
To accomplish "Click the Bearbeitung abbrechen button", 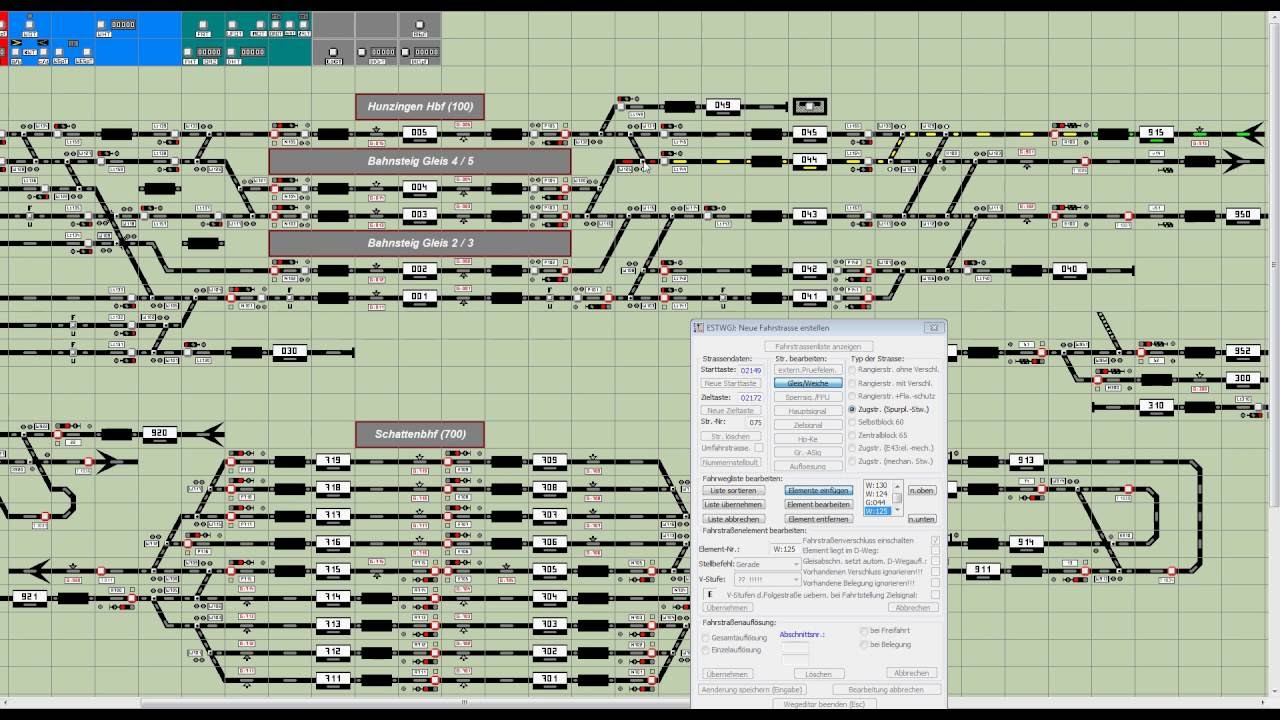I will click(885, 690).
